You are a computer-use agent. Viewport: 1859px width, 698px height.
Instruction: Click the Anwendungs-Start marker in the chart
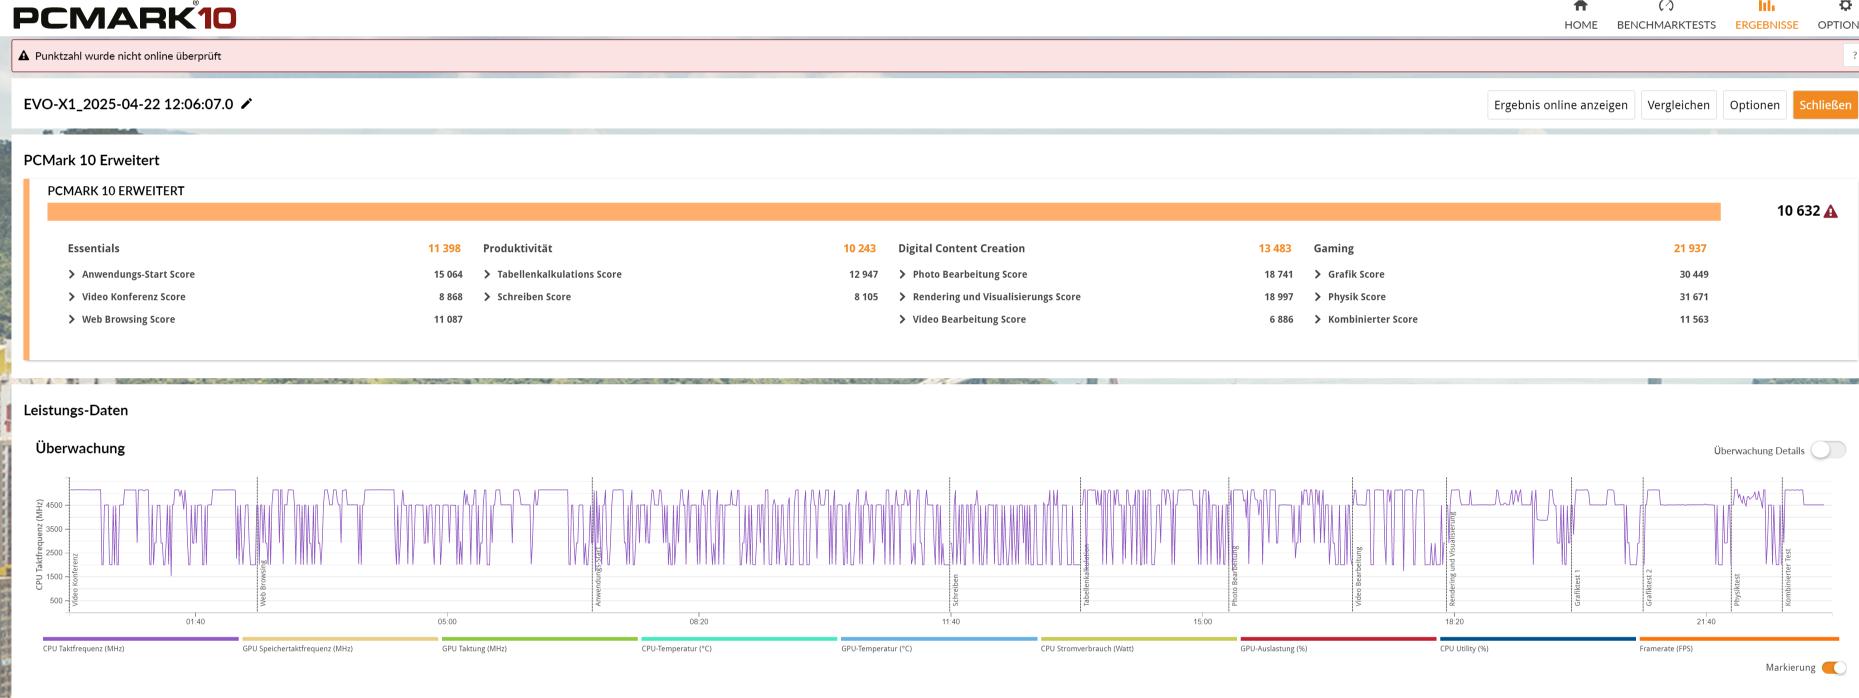tap(598, 577)
